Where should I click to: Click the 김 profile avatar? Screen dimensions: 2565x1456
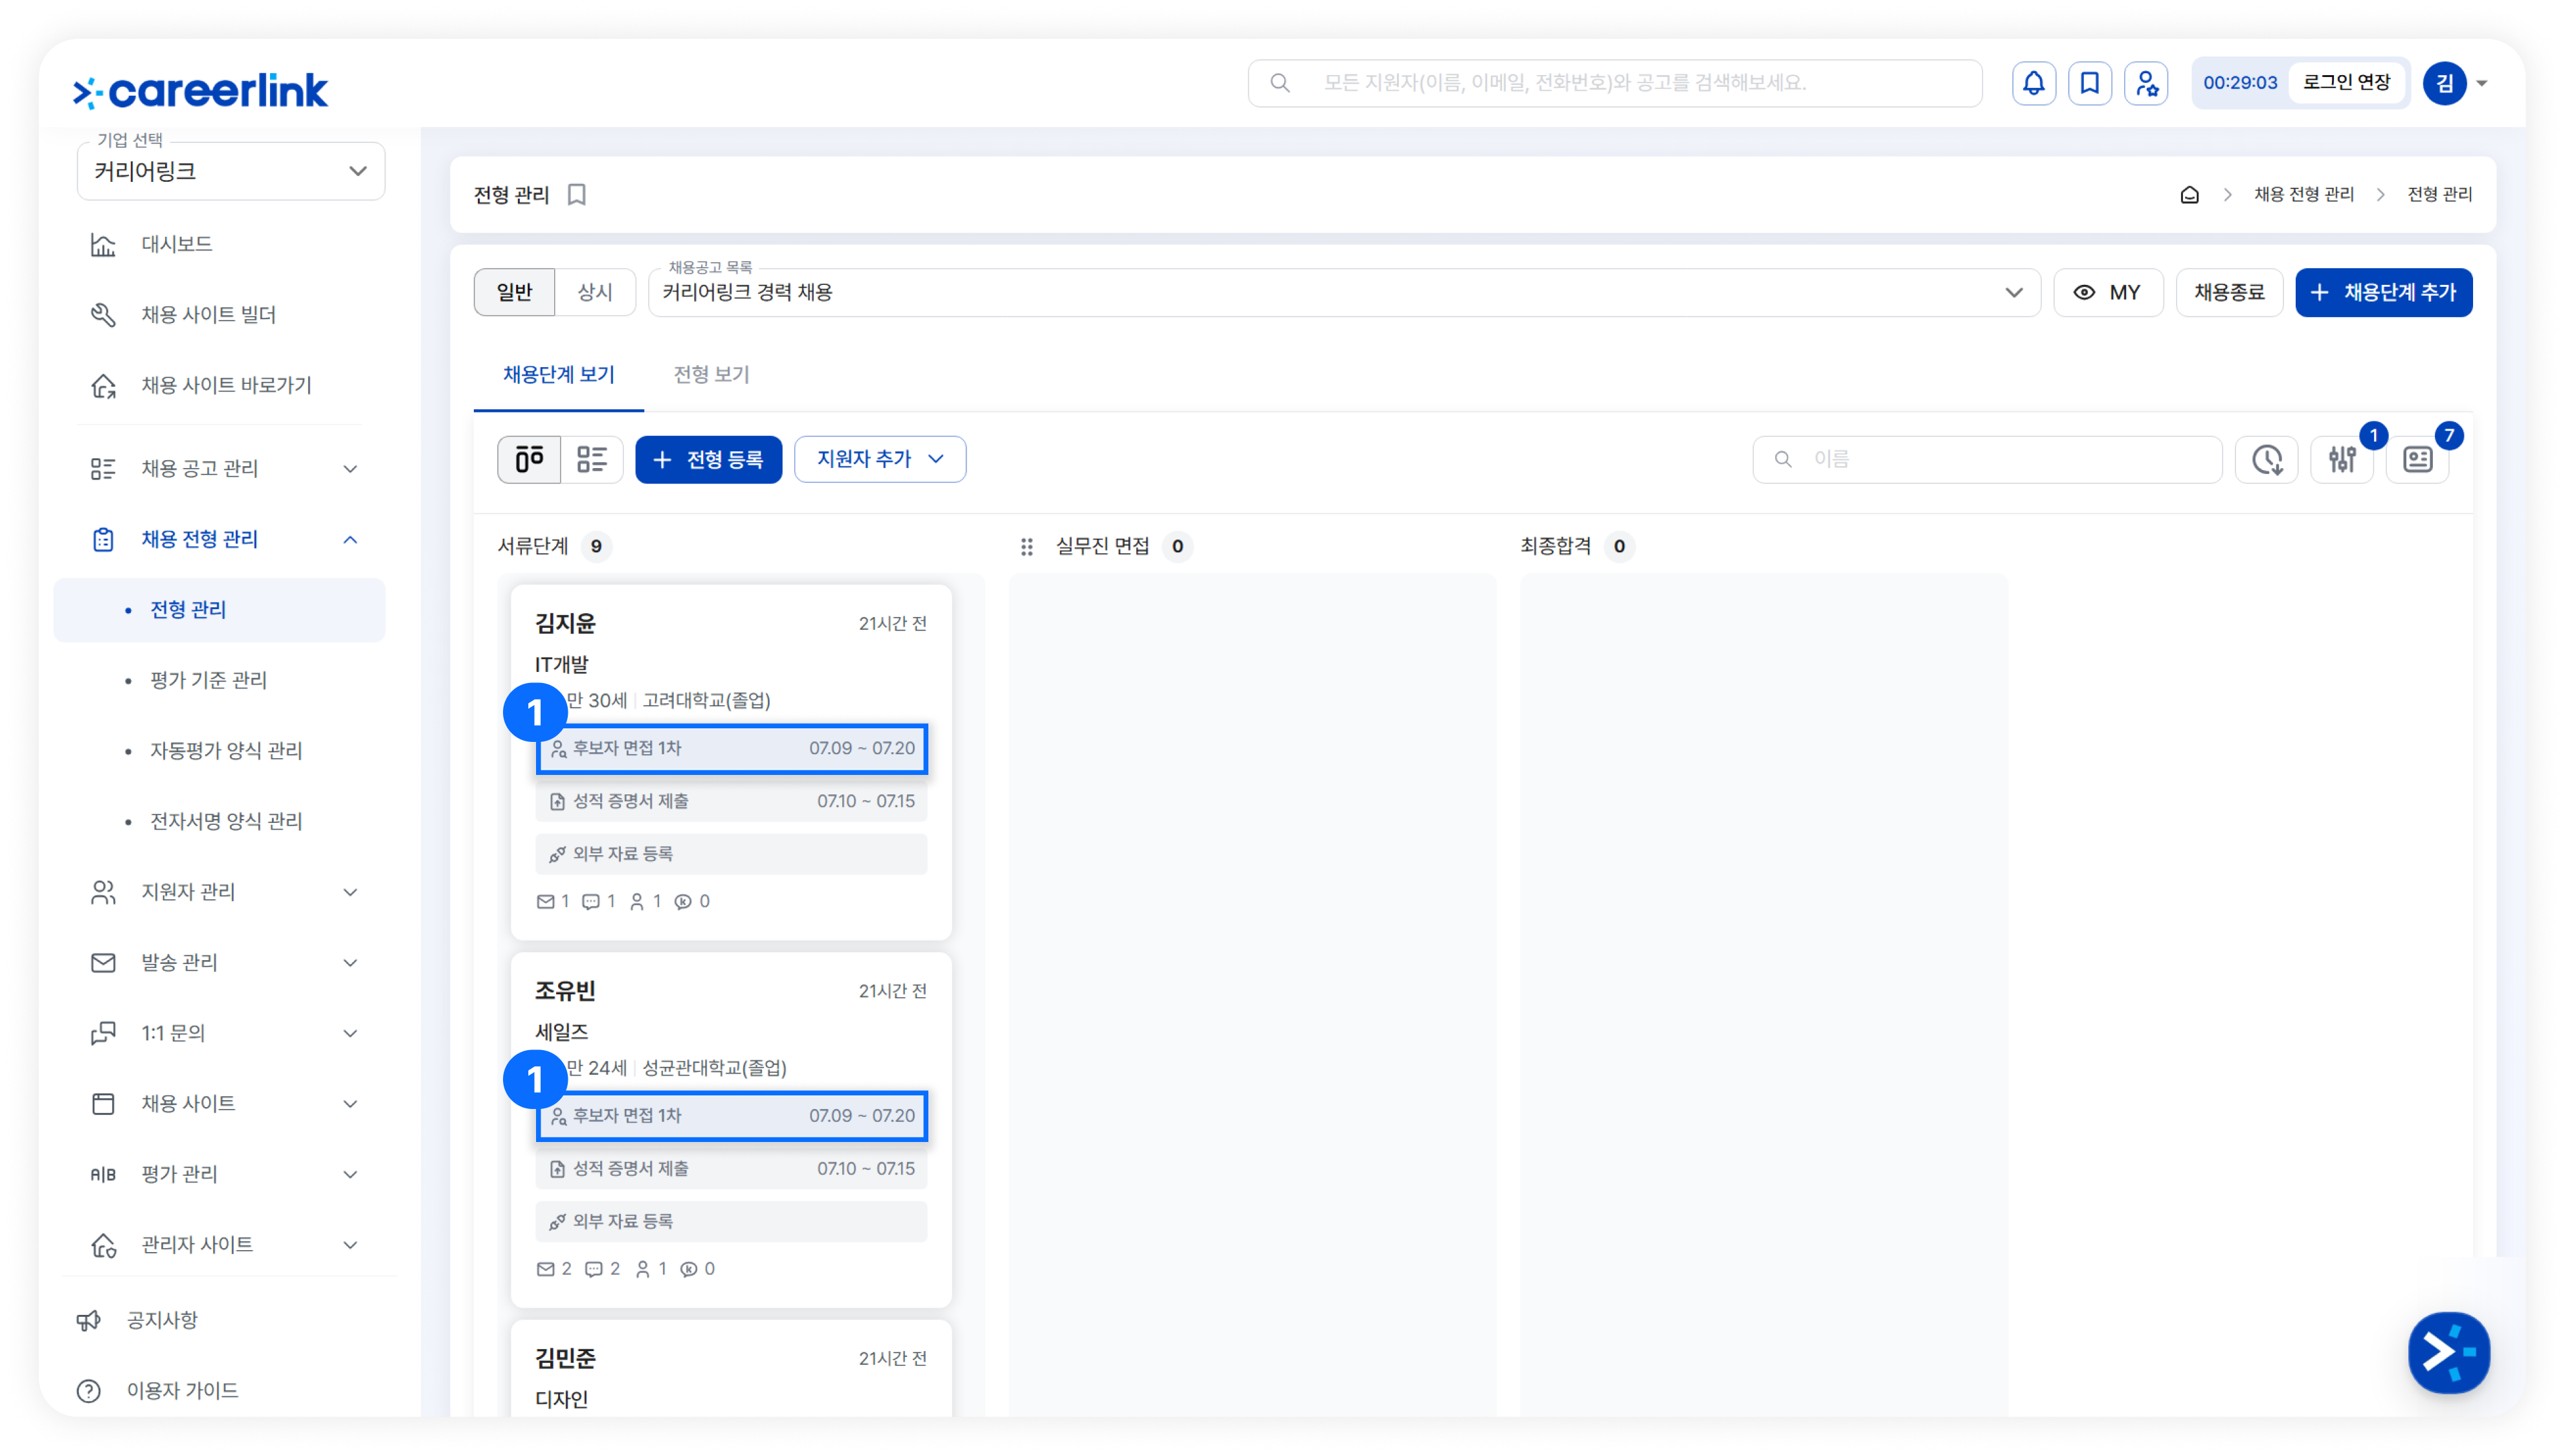coord(2444,83)
